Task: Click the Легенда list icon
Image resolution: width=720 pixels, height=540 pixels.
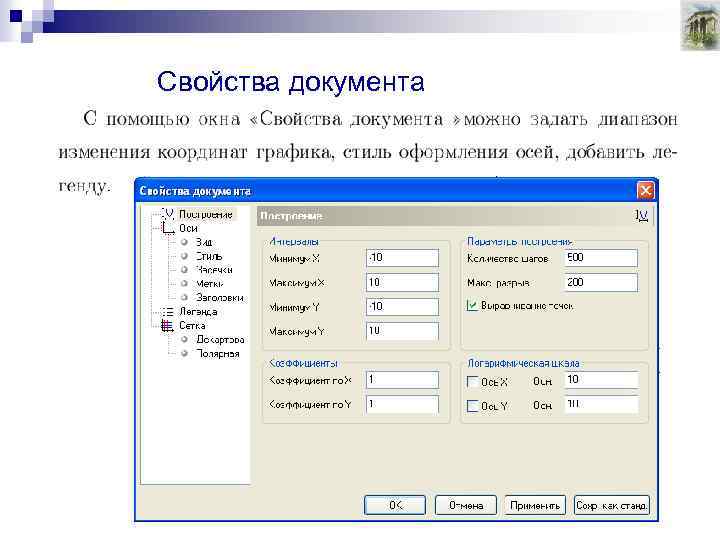Action: pos(168,312)
